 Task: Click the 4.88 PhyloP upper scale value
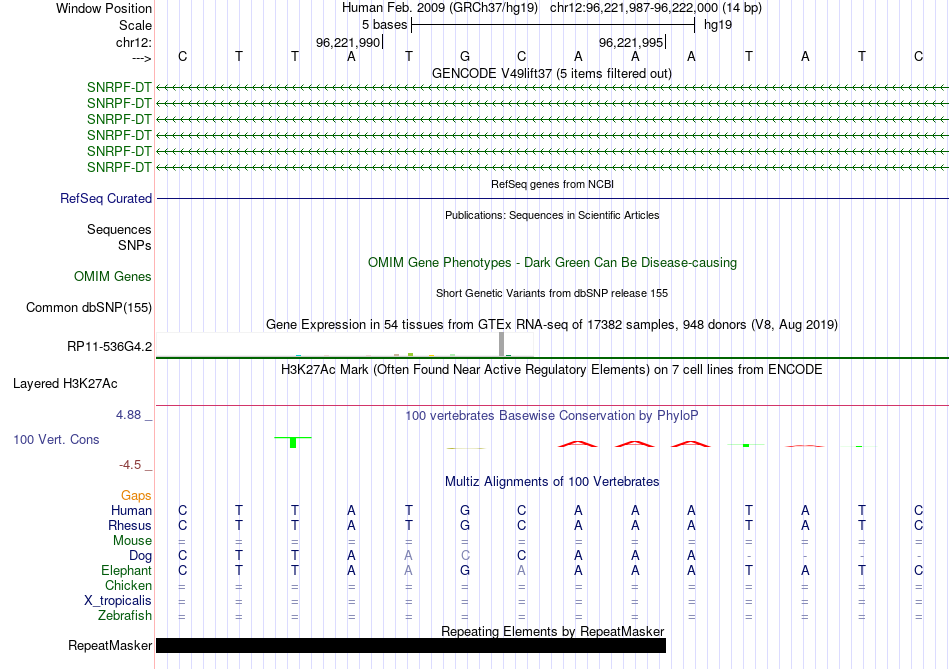128,415
